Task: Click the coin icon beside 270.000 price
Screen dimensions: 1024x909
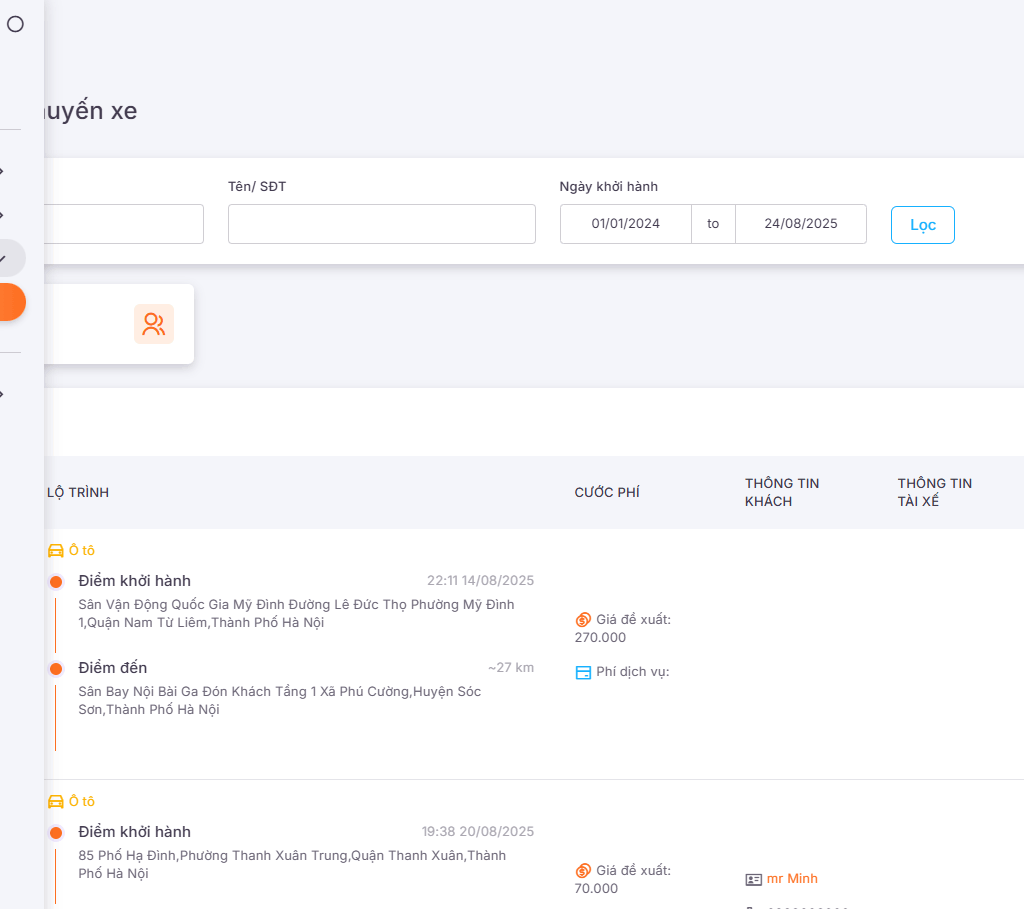Action: pyautogui.click(x=583, y=620)
